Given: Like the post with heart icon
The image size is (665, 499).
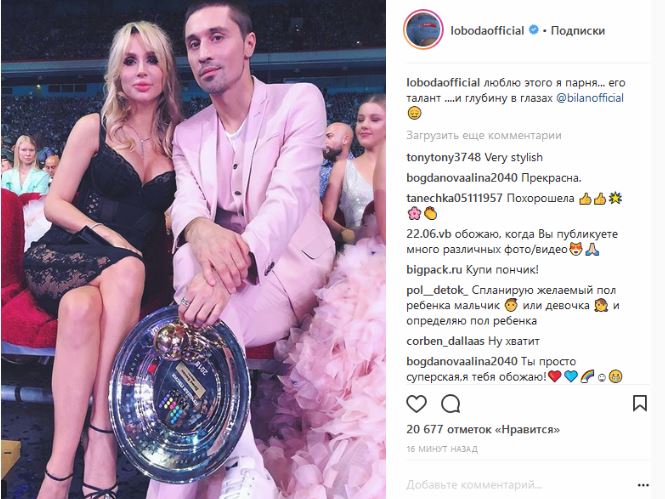Looking at the screenshot, I should click(416, 404).
